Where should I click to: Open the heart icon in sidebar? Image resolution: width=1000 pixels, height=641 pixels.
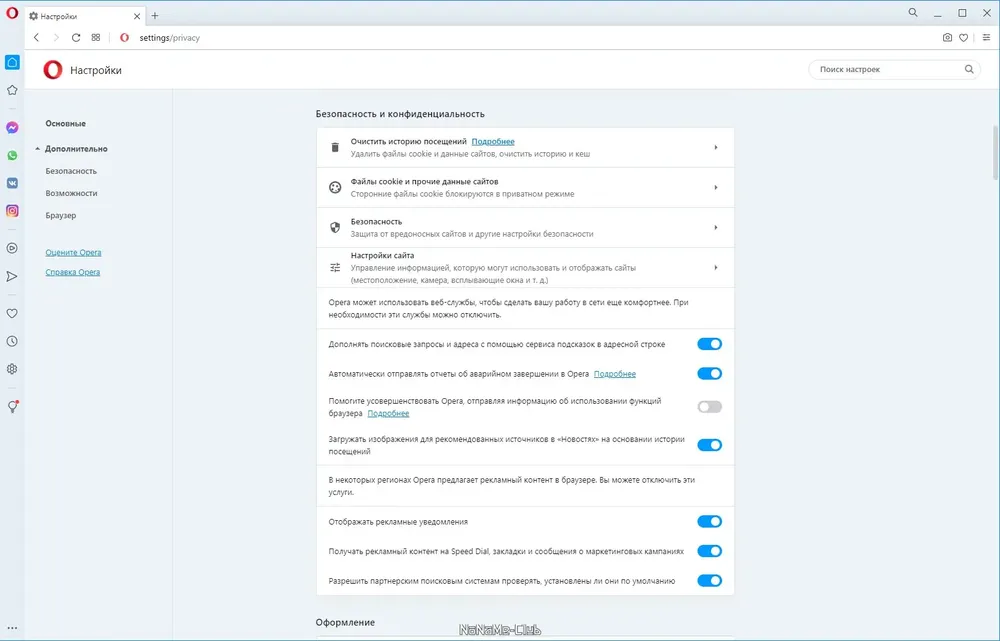(x=12, y=313)
